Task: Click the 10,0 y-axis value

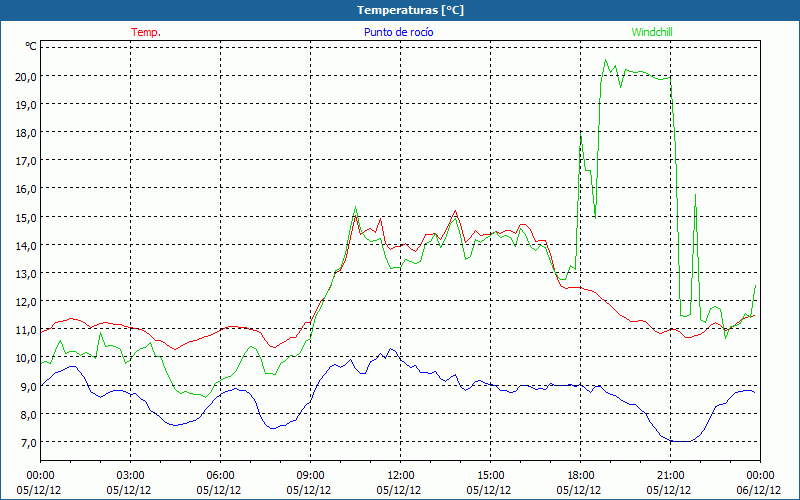Action: tap(27, 358)
